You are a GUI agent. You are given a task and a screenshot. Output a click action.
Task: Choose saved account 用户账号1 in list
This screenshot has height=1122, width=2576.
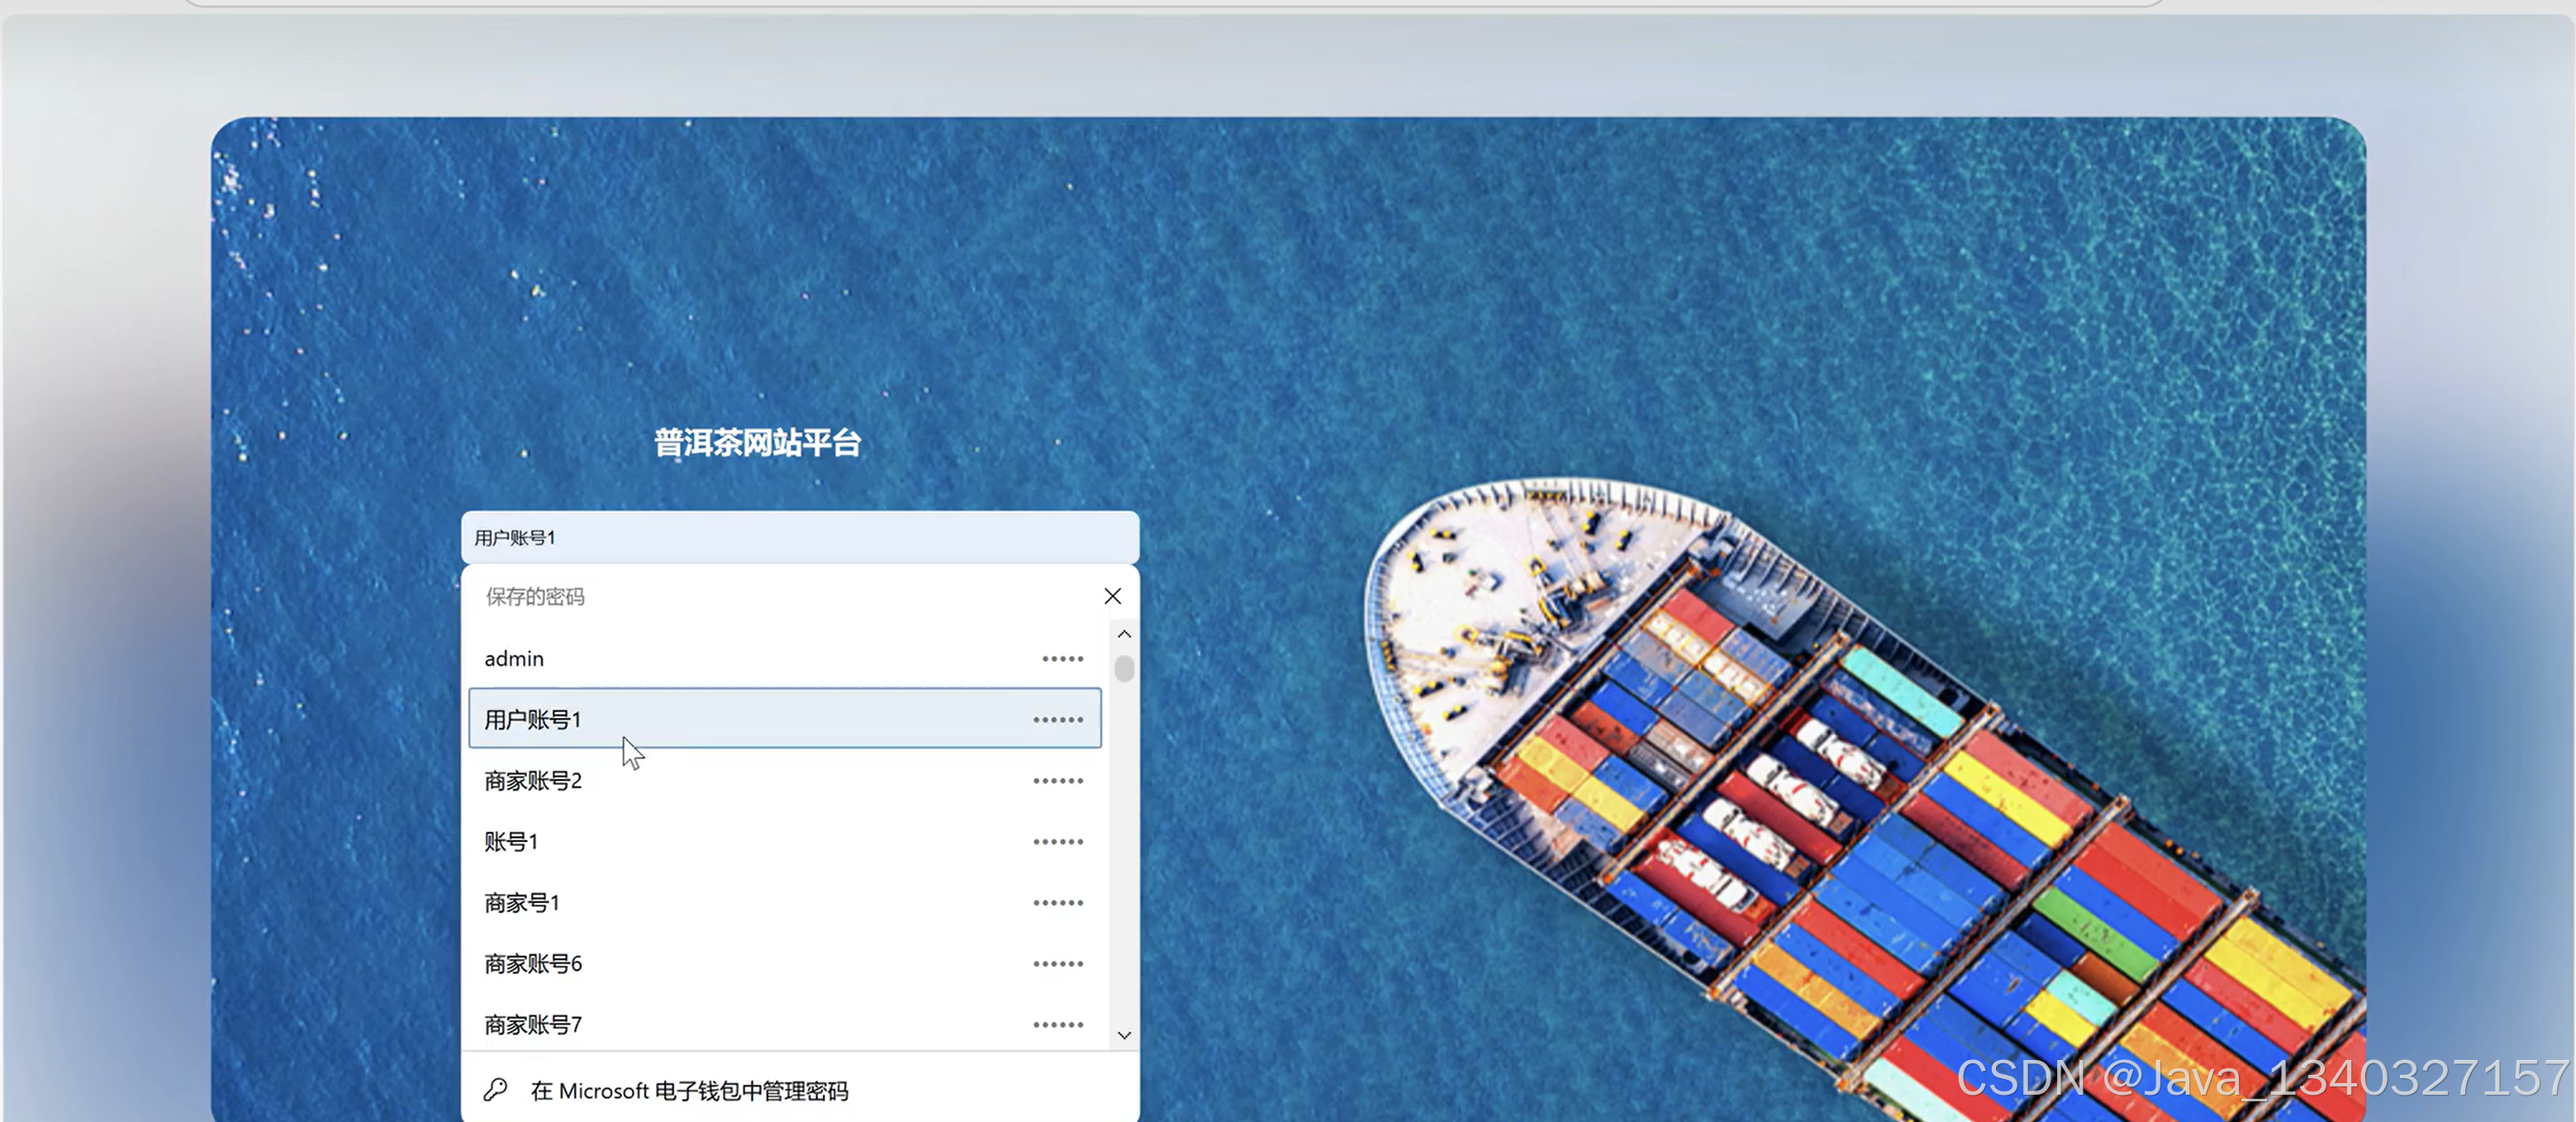(785, 718)
